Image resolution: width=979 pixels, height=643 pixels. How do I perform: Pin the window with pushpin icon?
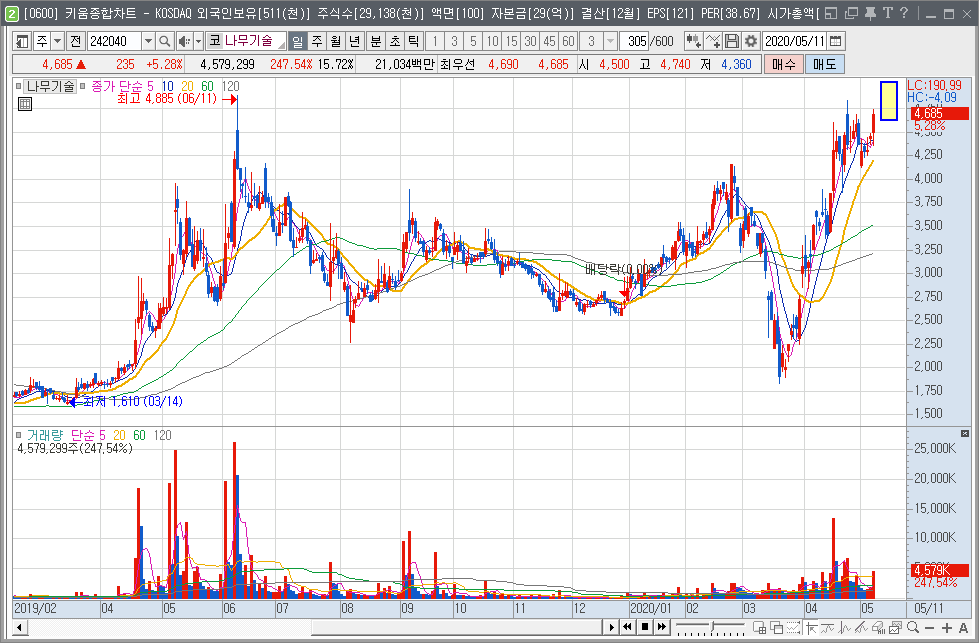pyautogui.click(x=870, y=12)
